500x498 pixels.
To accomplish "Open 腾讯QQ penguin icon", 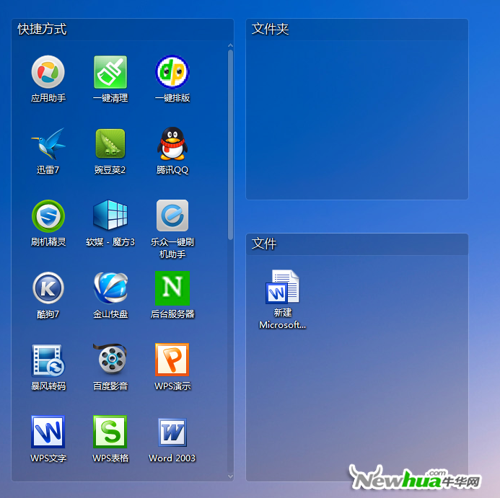I will (x=172, y=143).
